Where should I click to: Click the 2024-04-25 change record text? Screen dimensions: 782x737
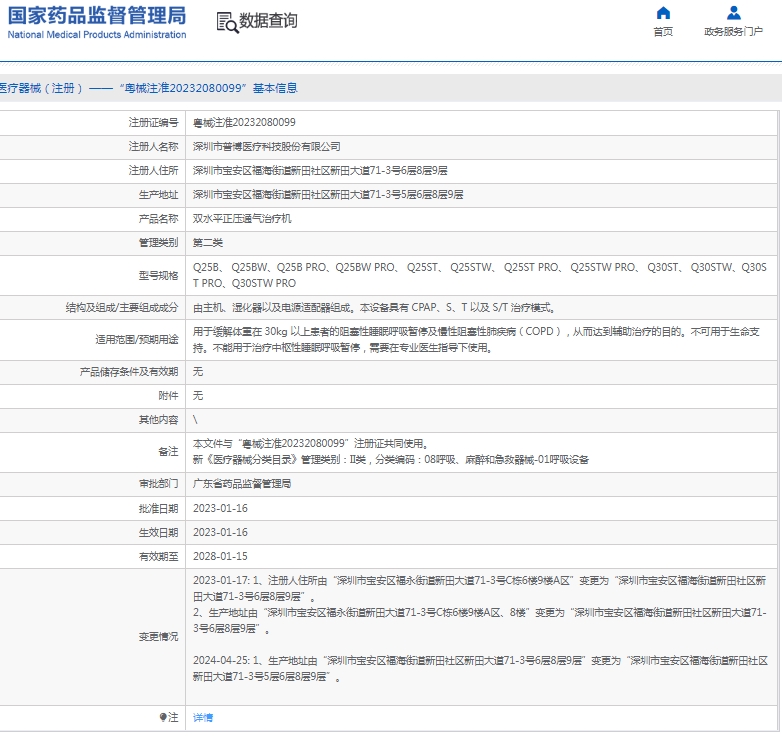(x=480, y=669)
